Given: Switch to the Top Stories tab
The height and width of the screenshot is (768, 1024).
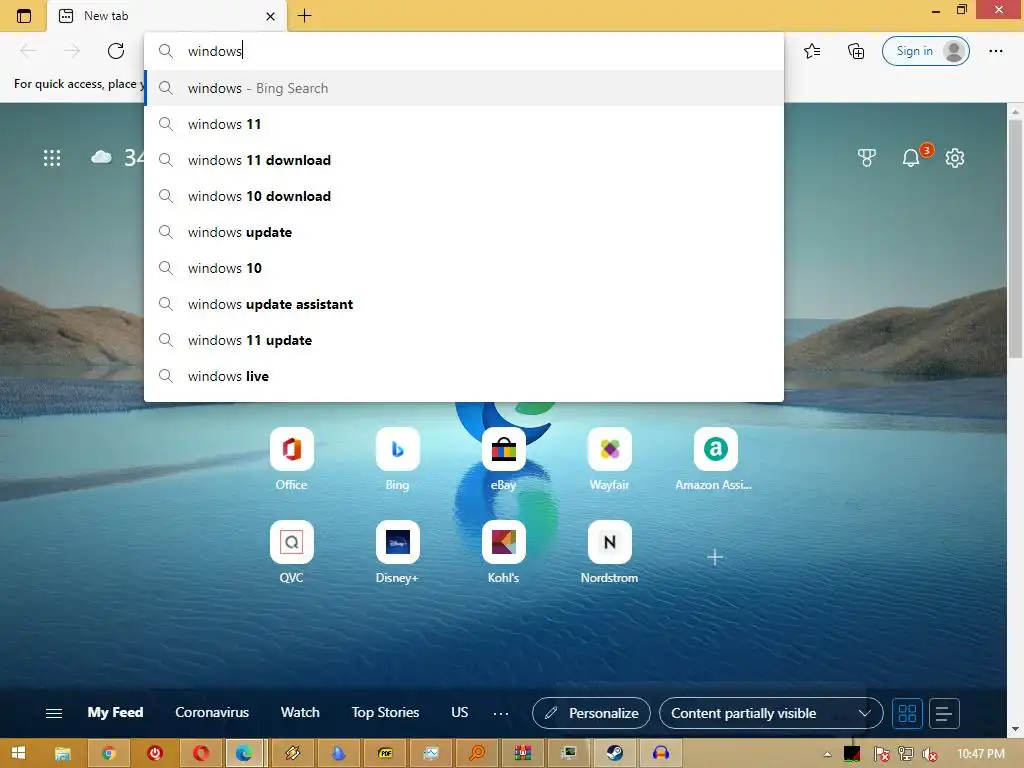Looking at the screenshot, I should tap(385, 712).
